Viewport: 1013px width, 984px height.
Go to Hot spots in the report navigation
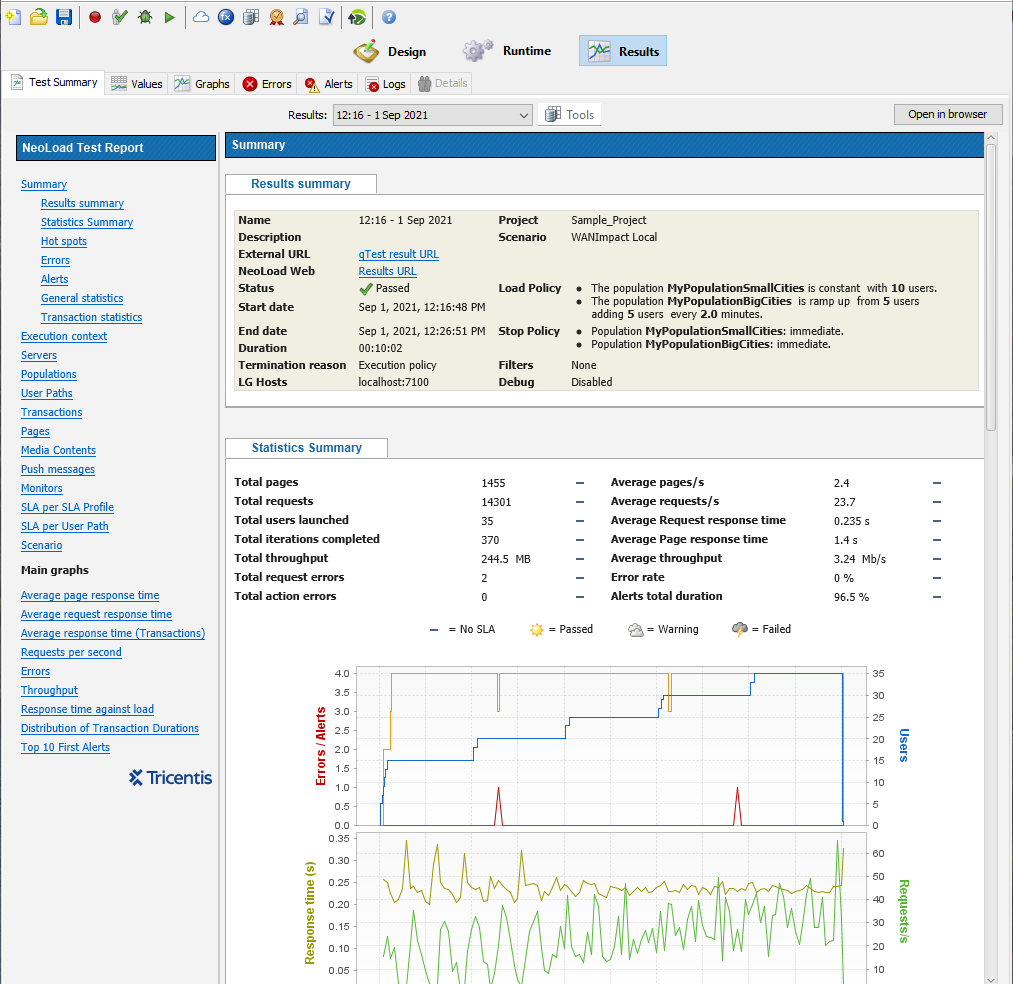coord(63,241)
